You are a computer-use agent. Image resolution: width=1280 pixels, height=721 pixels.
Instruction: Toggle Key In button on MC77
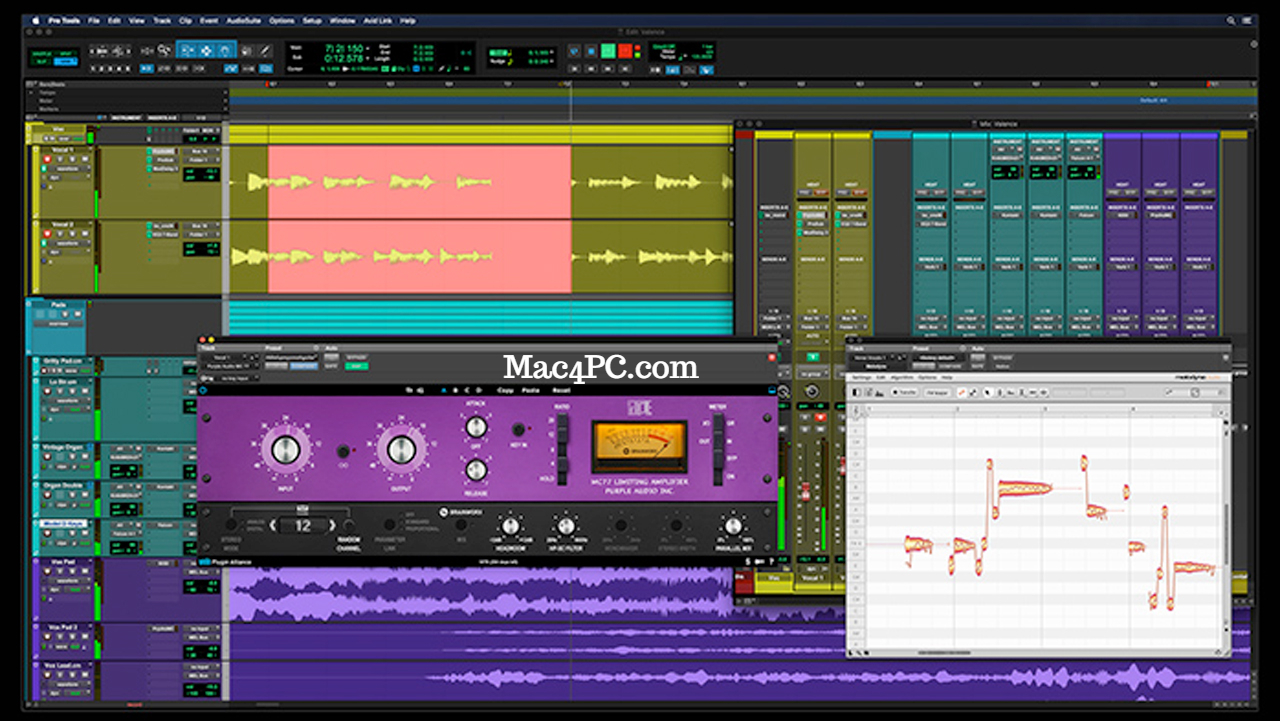click(x=518, y=430)
